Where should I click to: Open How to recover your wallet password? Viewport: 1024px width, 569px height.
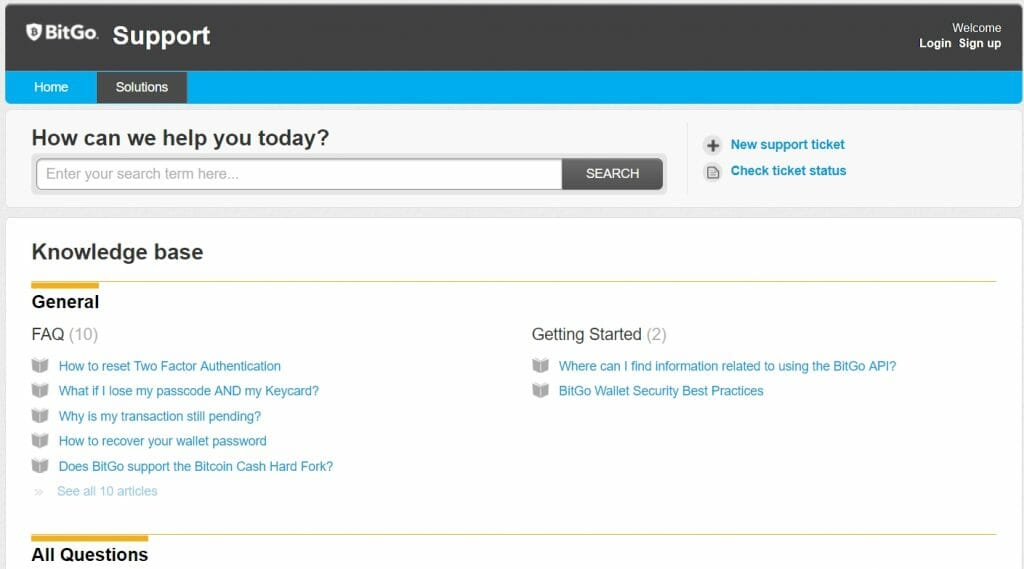[163, 441]
